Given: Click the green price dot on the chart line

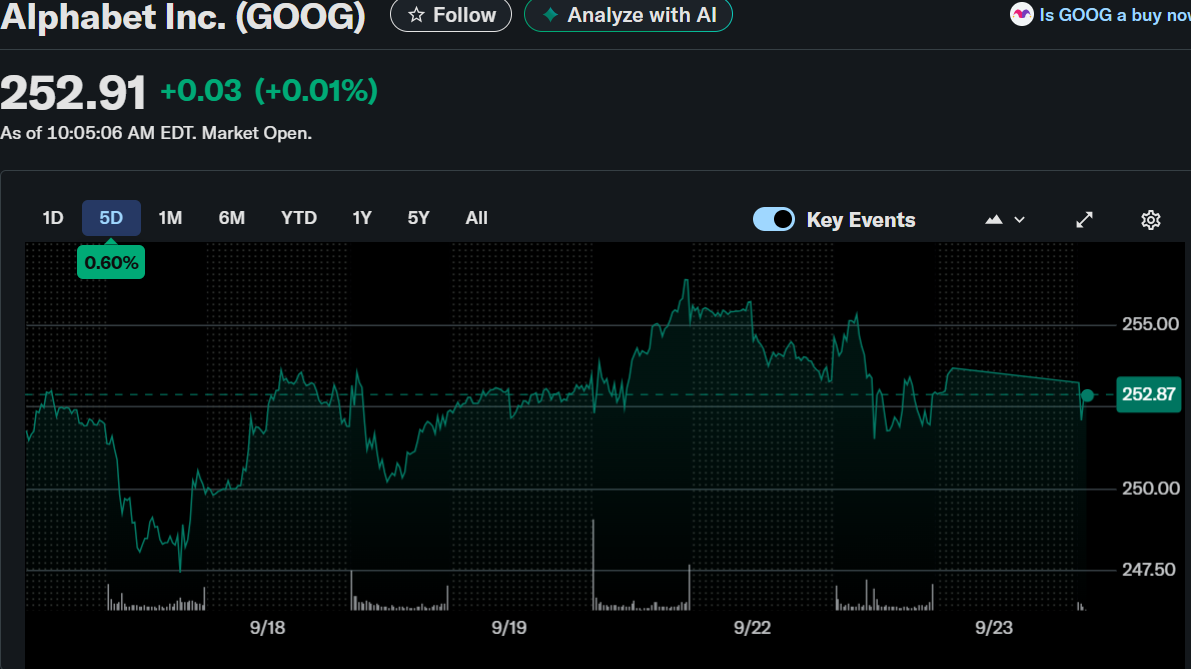Looking at the screenshot, I should 1087,395.
